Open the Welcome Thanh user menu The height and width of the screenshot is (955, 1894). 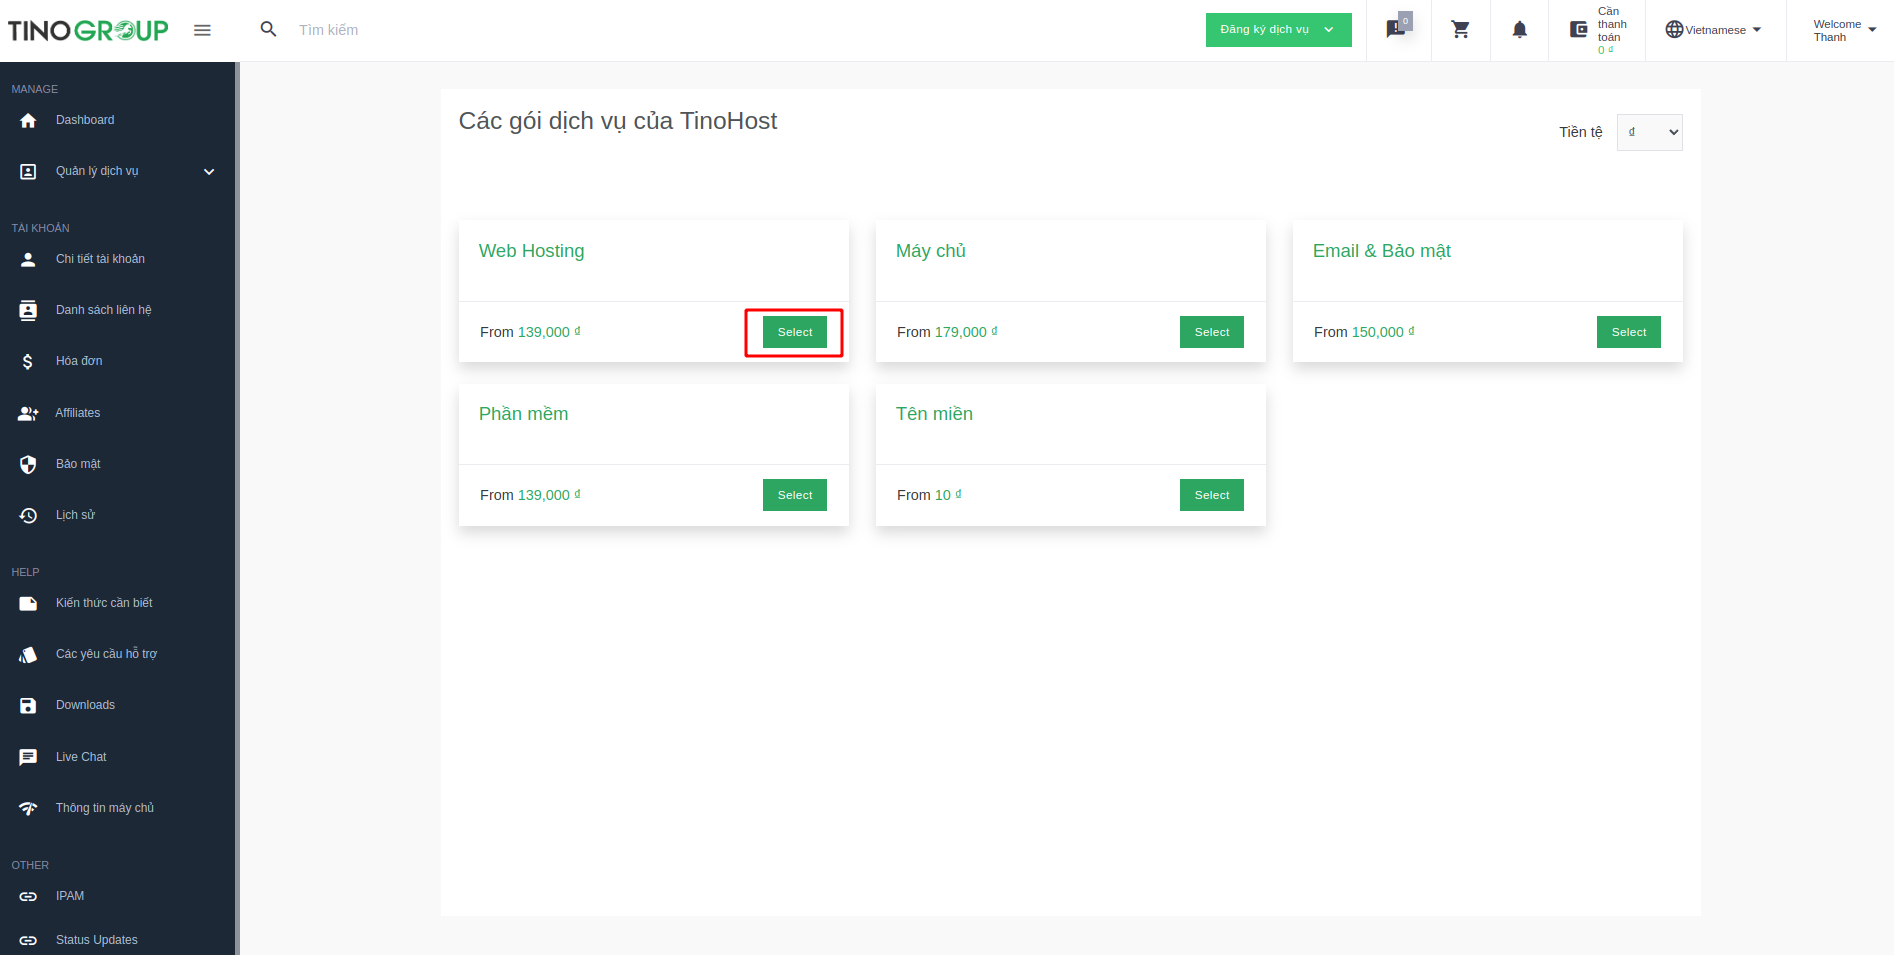coord(1845,30)
